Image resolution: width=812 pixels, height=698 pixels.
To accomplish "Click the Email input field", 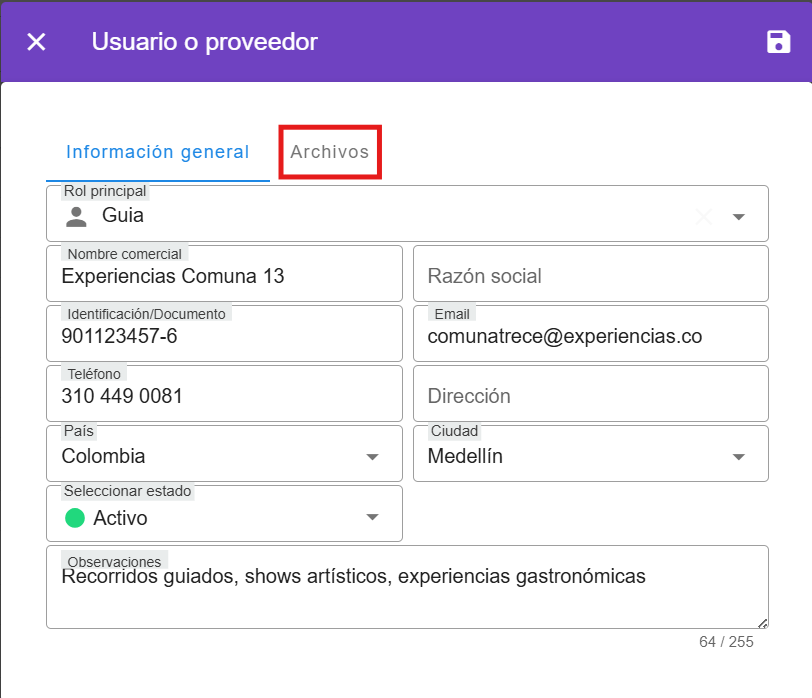I will point(590,336).
